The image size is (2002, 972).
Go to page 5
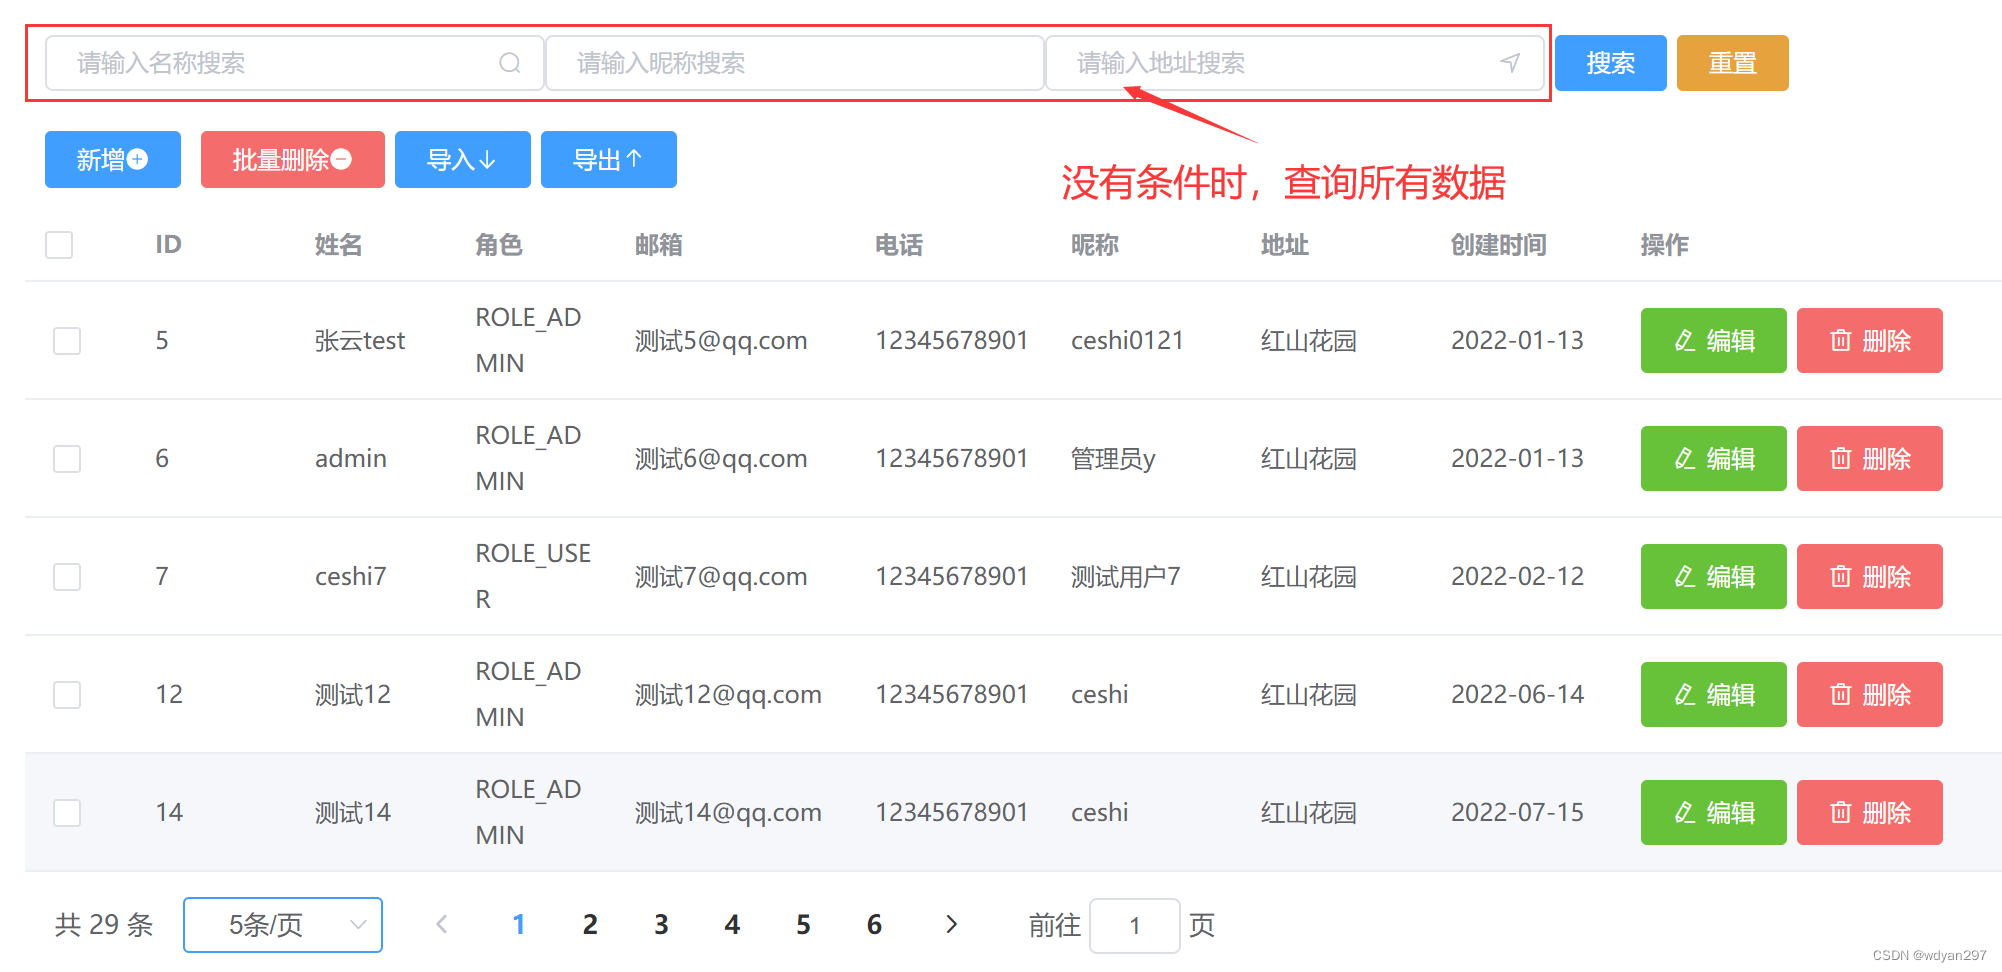tap(803, 925)
